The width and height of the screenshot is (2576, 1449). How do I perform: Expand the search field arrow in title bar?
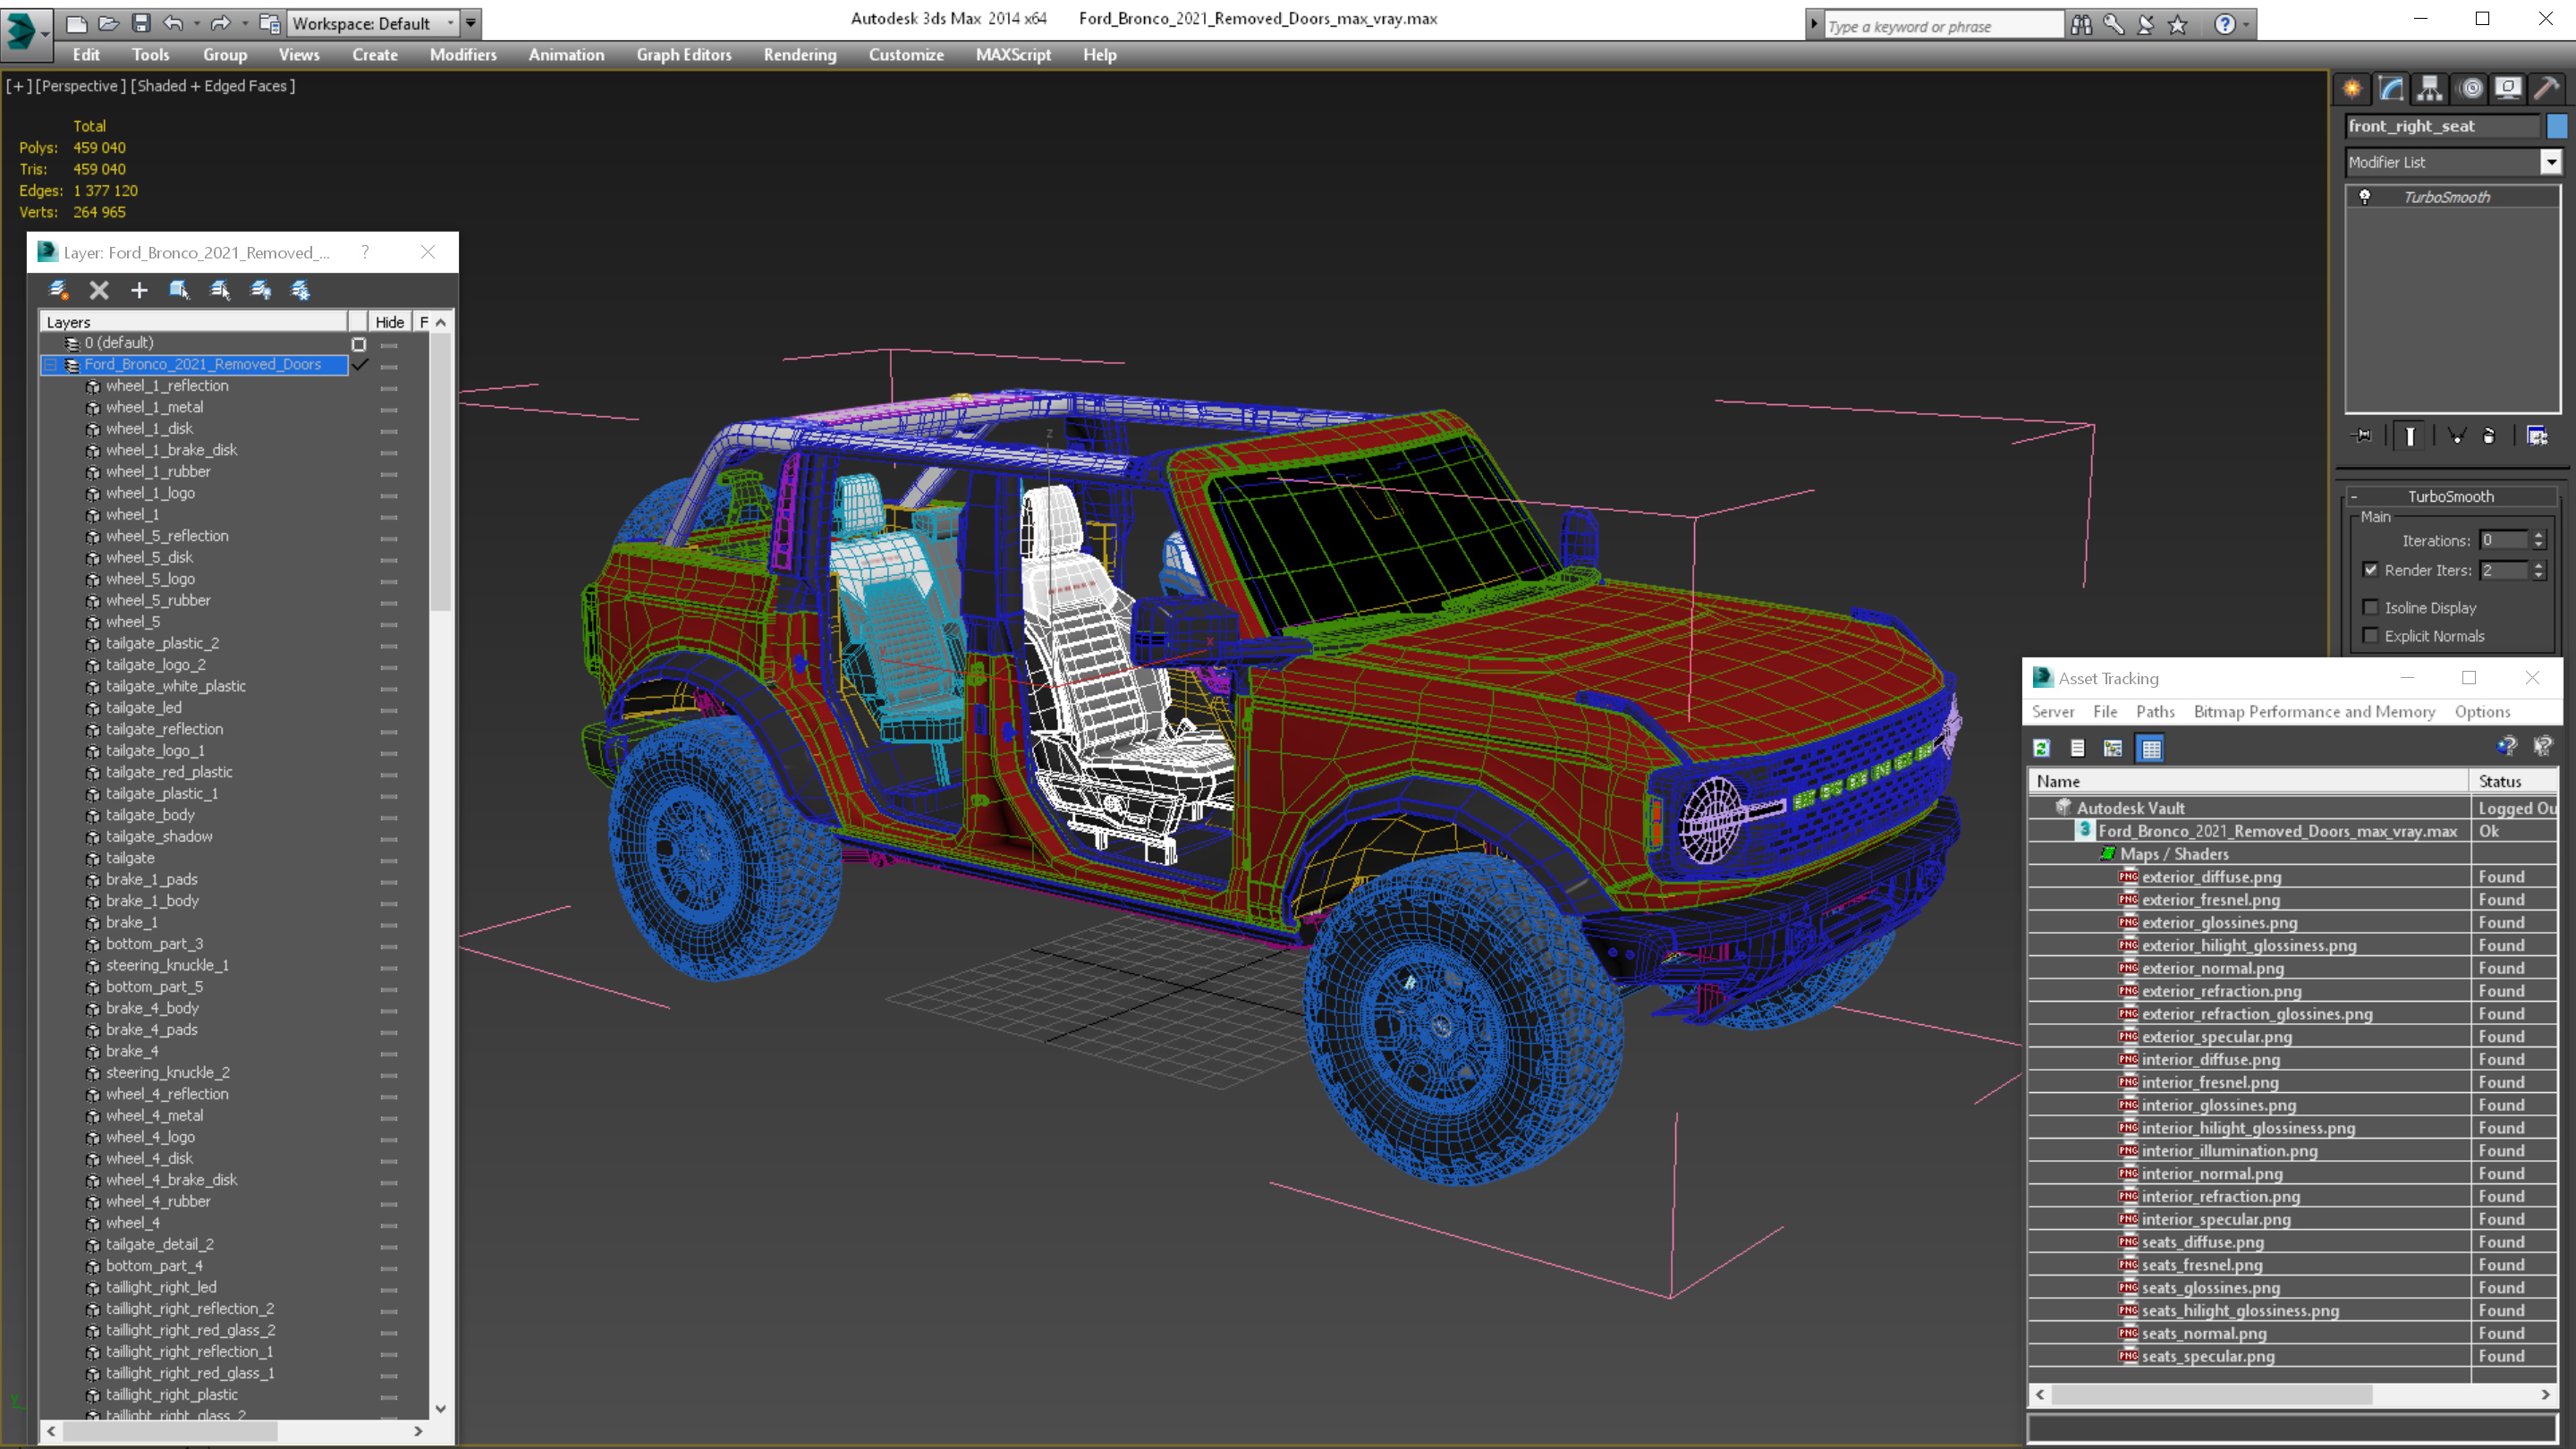(x=1814, y=25)
